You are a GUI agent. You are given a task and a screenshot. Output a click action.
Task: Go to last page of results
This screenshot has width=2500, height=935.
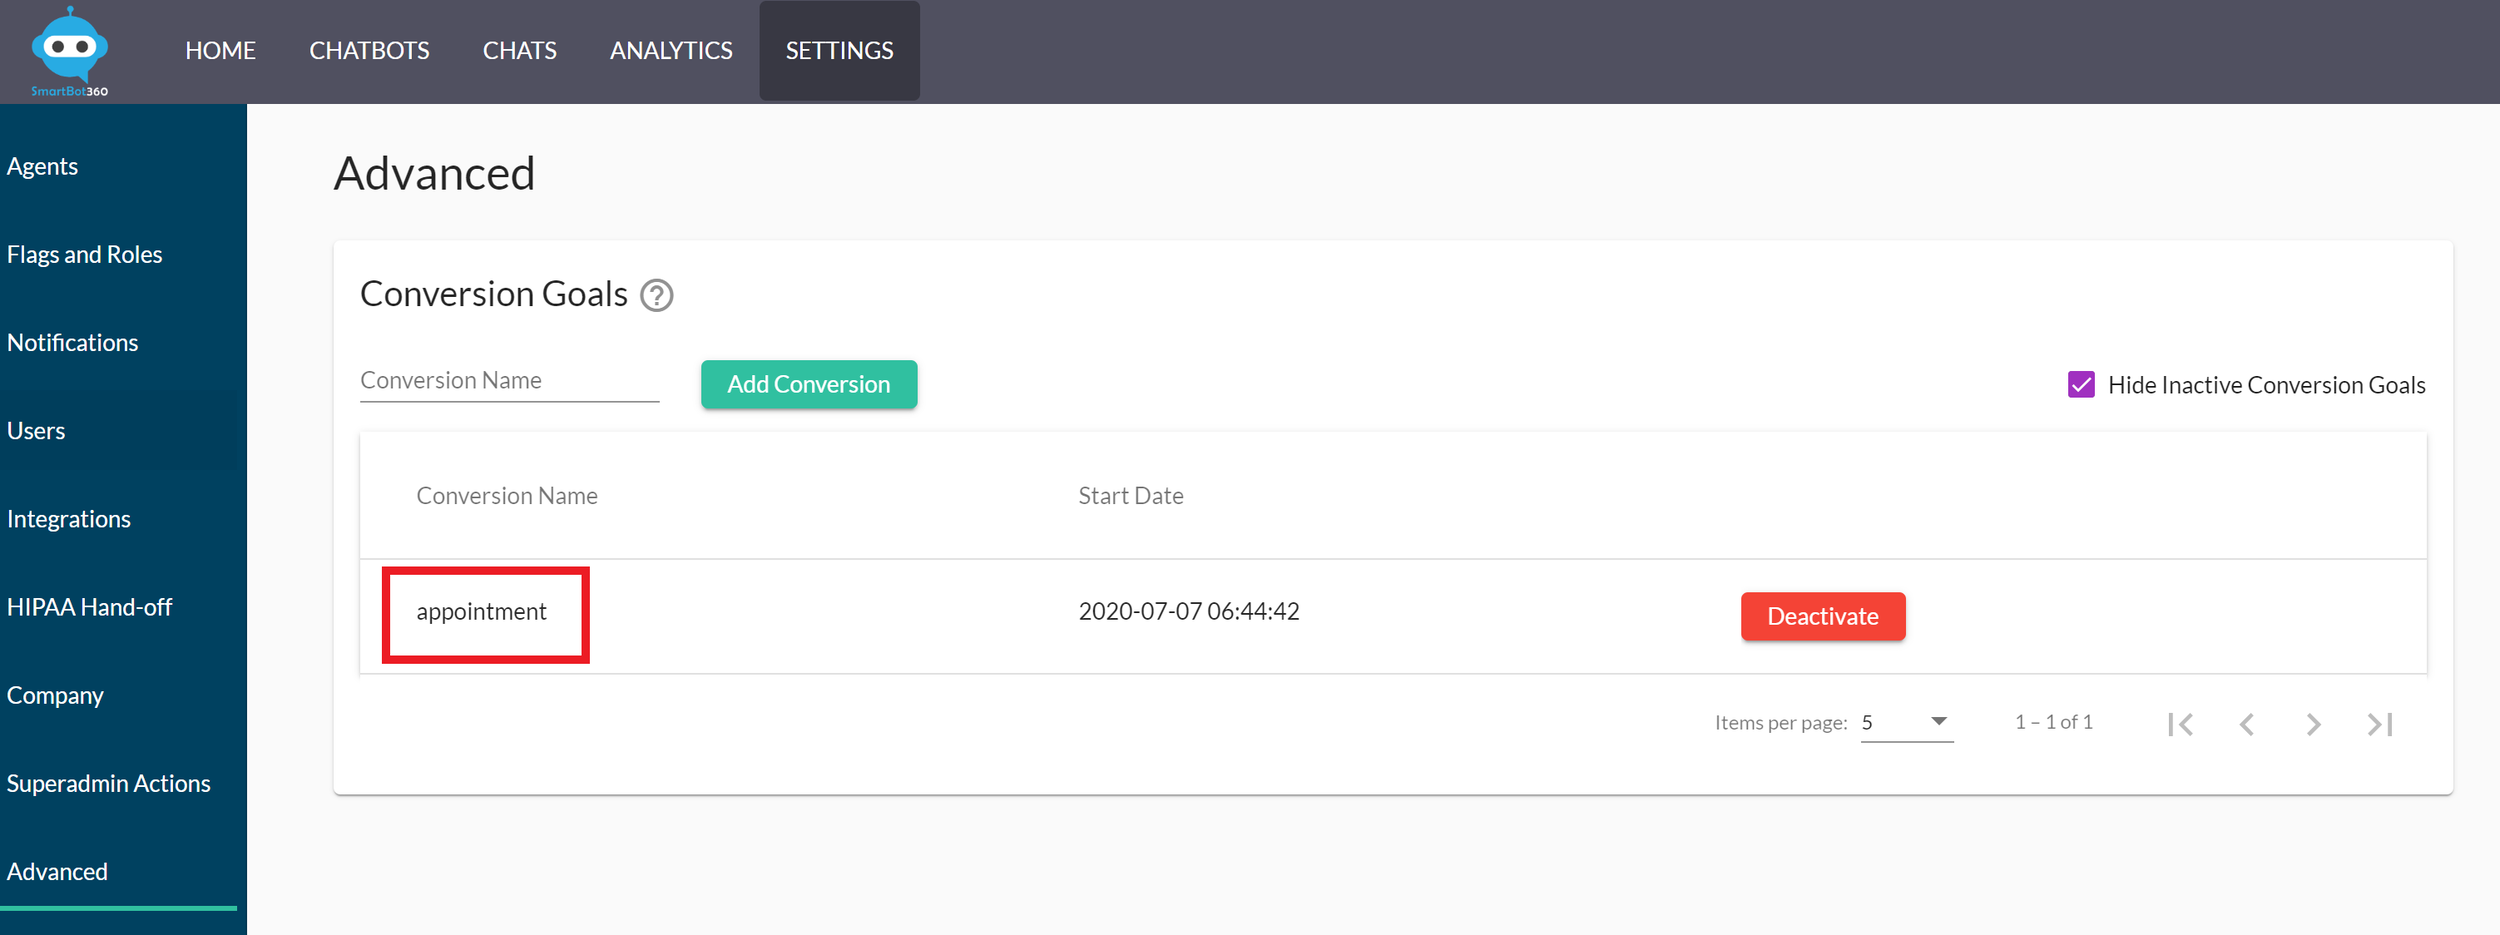click(x=2380, y=724)
